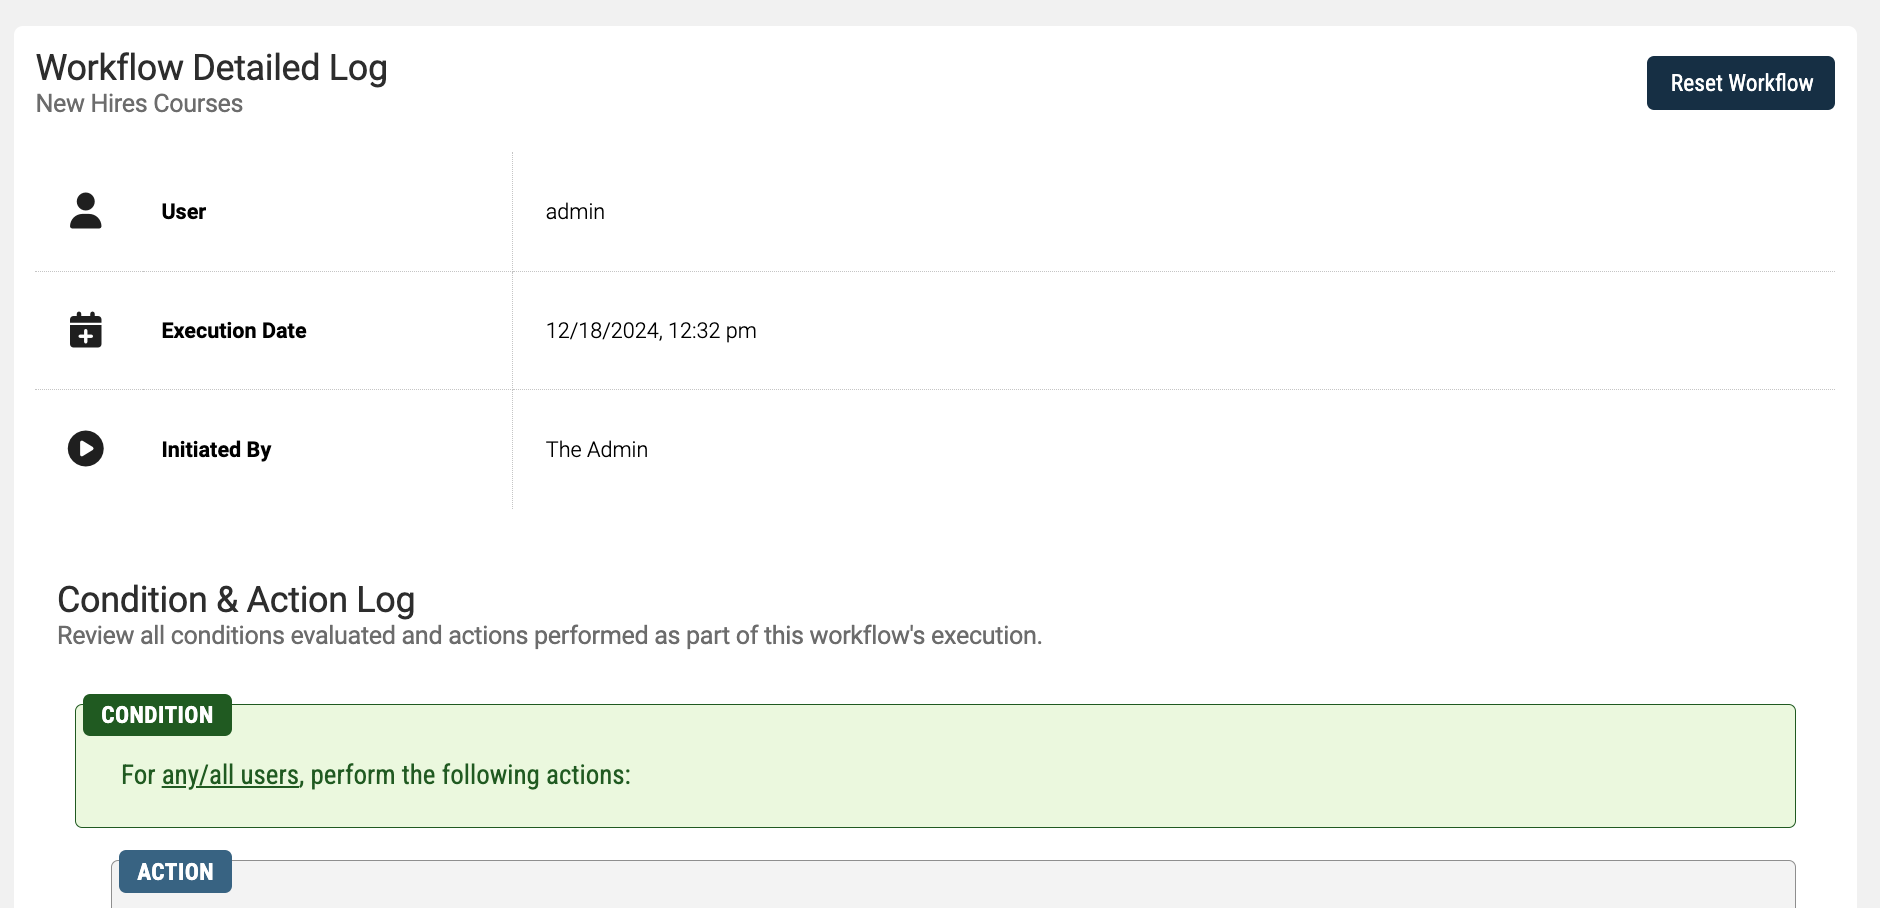Click the play circle icon
Screen dimensions: 1880x908
tap(86, 449)
